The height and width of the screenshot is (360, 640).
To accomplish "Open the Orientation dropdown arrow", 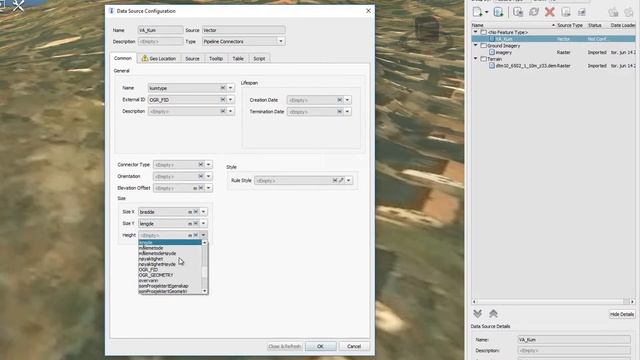I will click(209, 176).
